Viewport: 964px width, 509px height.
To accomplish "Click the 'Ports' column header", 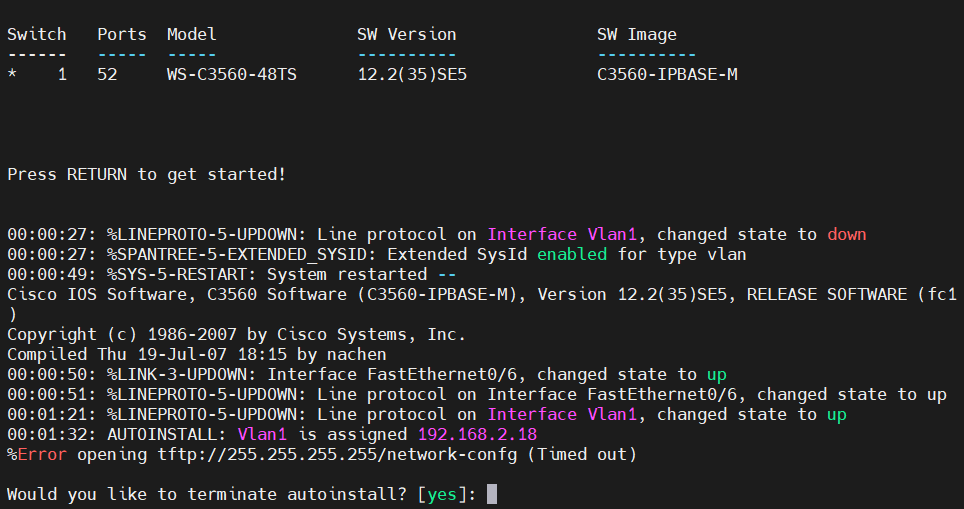I will (x=122, y=34).
